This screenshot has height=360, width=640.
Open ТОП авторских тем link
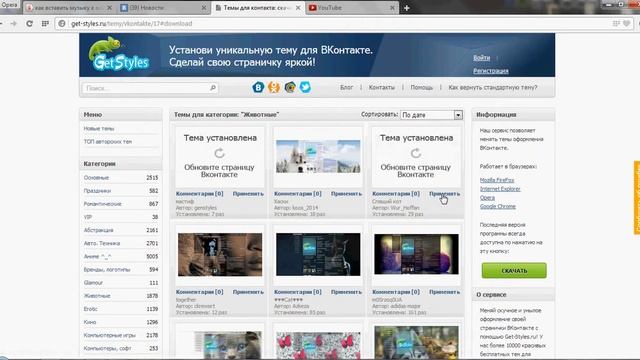coord(108,142)
